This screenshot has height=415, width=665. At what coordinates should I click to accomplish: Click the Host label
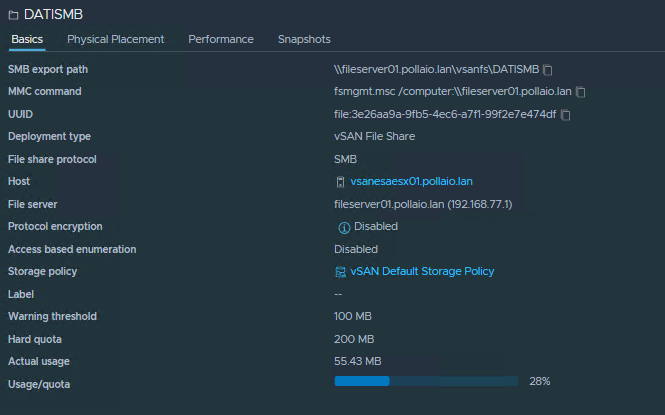(19, 181)
